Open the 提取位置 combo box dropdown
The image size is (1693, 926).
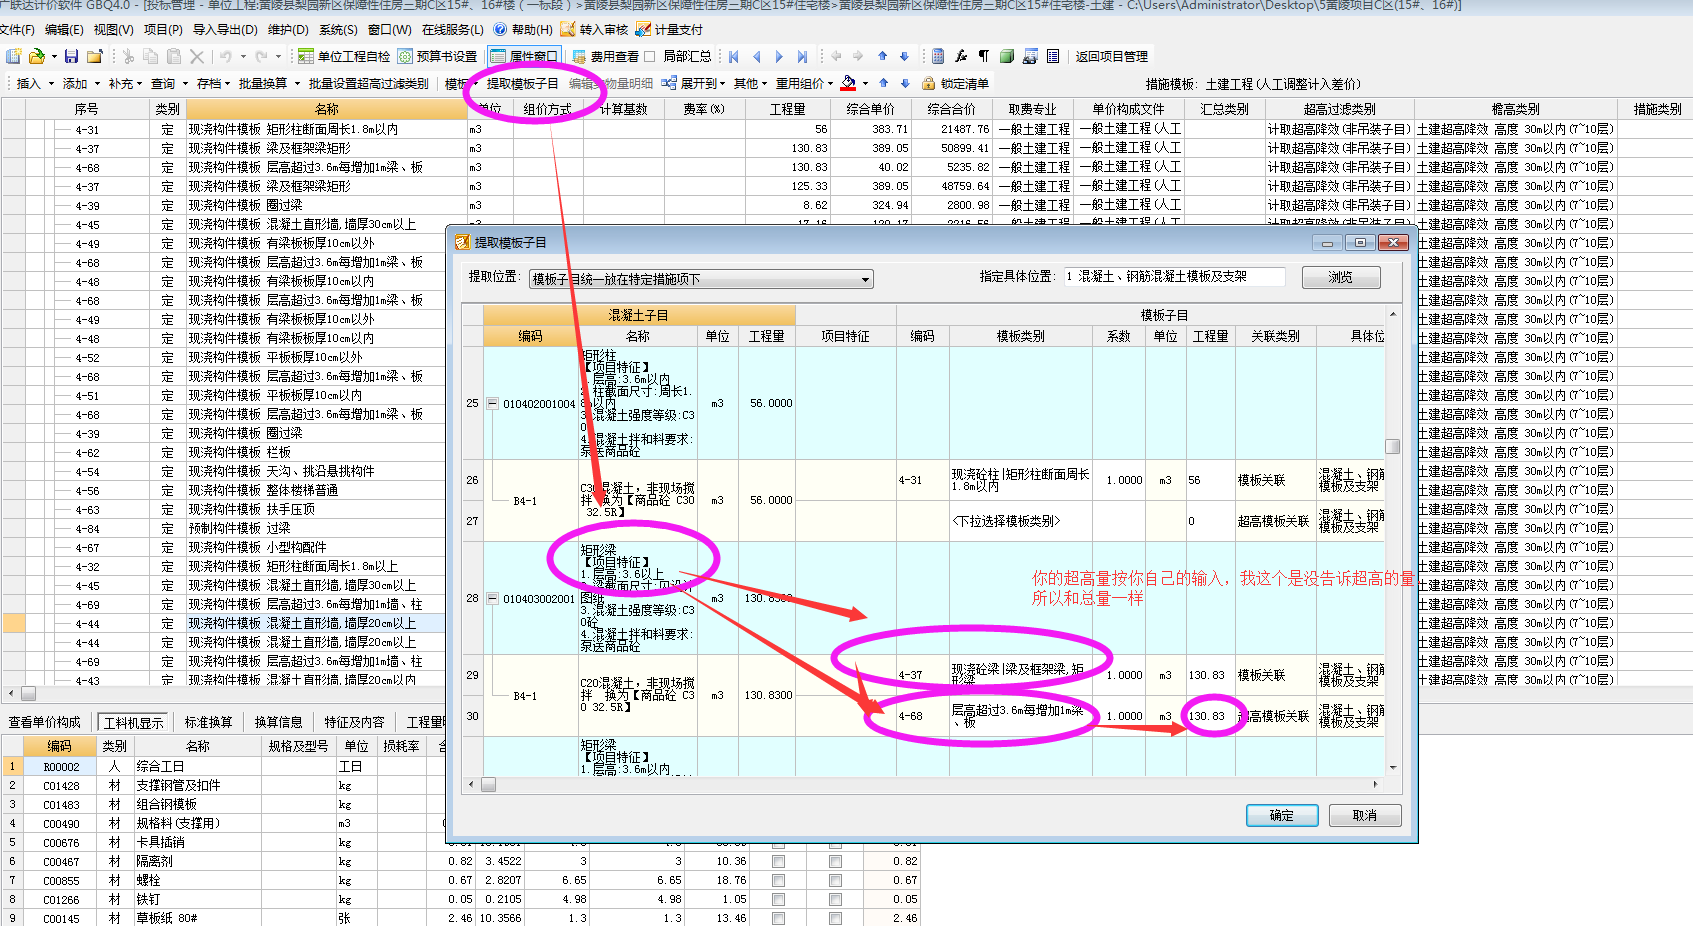[x=865, y=279]
